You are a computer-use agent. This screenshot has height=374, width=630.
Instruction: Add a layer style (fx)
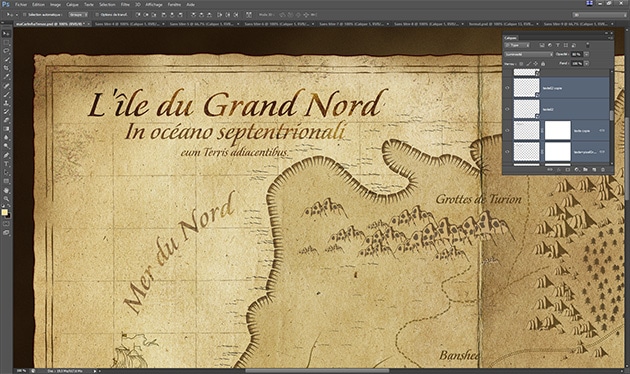(559, 170)
